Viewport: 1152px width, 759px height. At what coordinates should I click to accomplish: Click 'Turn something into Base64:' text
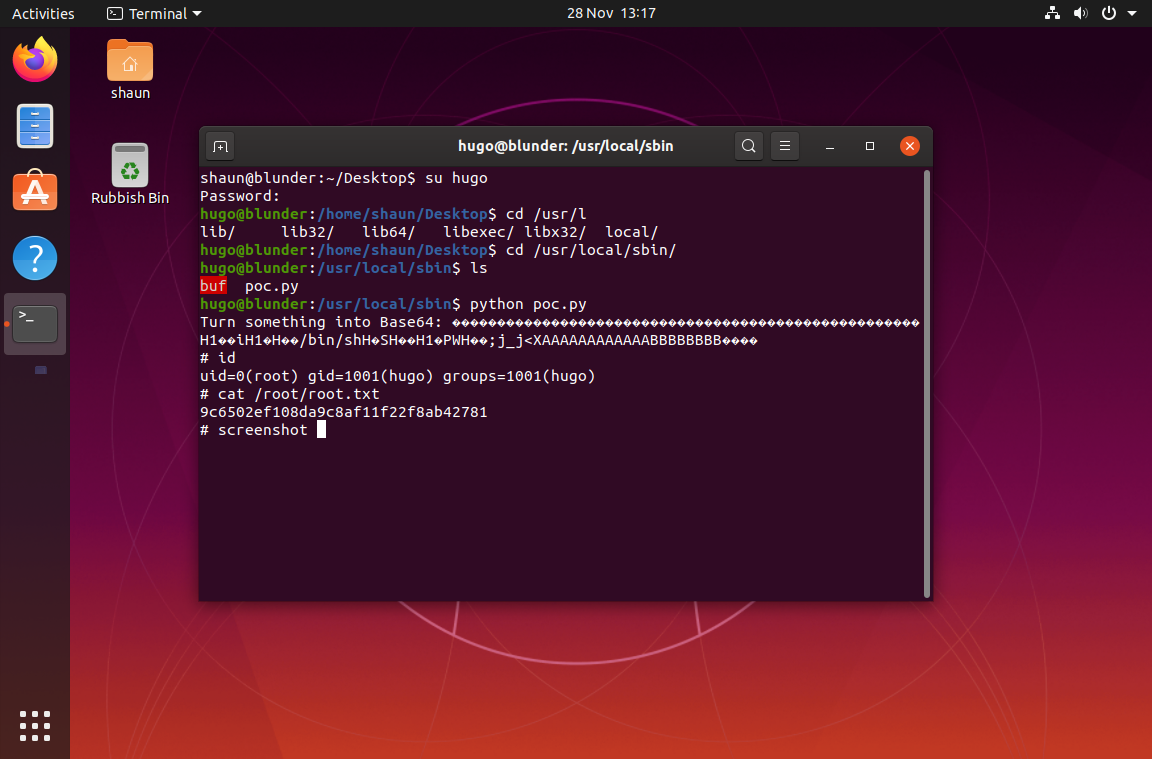coord(321,323)
